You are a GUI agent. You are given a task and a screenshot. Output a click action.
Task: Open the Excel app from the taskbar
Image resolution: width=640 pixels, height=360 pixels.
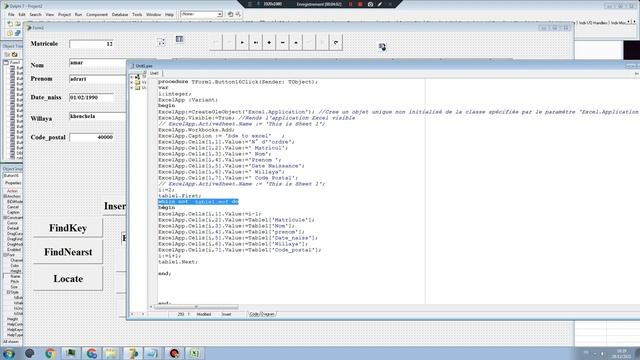tap(195, 353)
